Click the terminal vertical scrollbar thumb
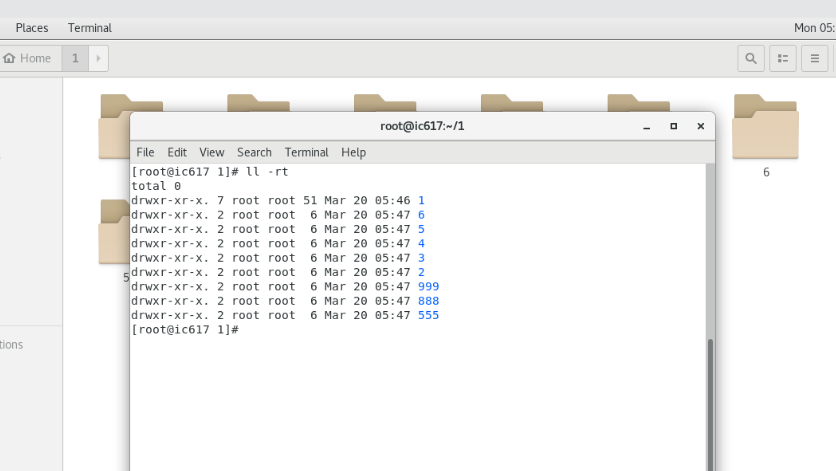This screenshot has height=471, width=836. (710, 405)
